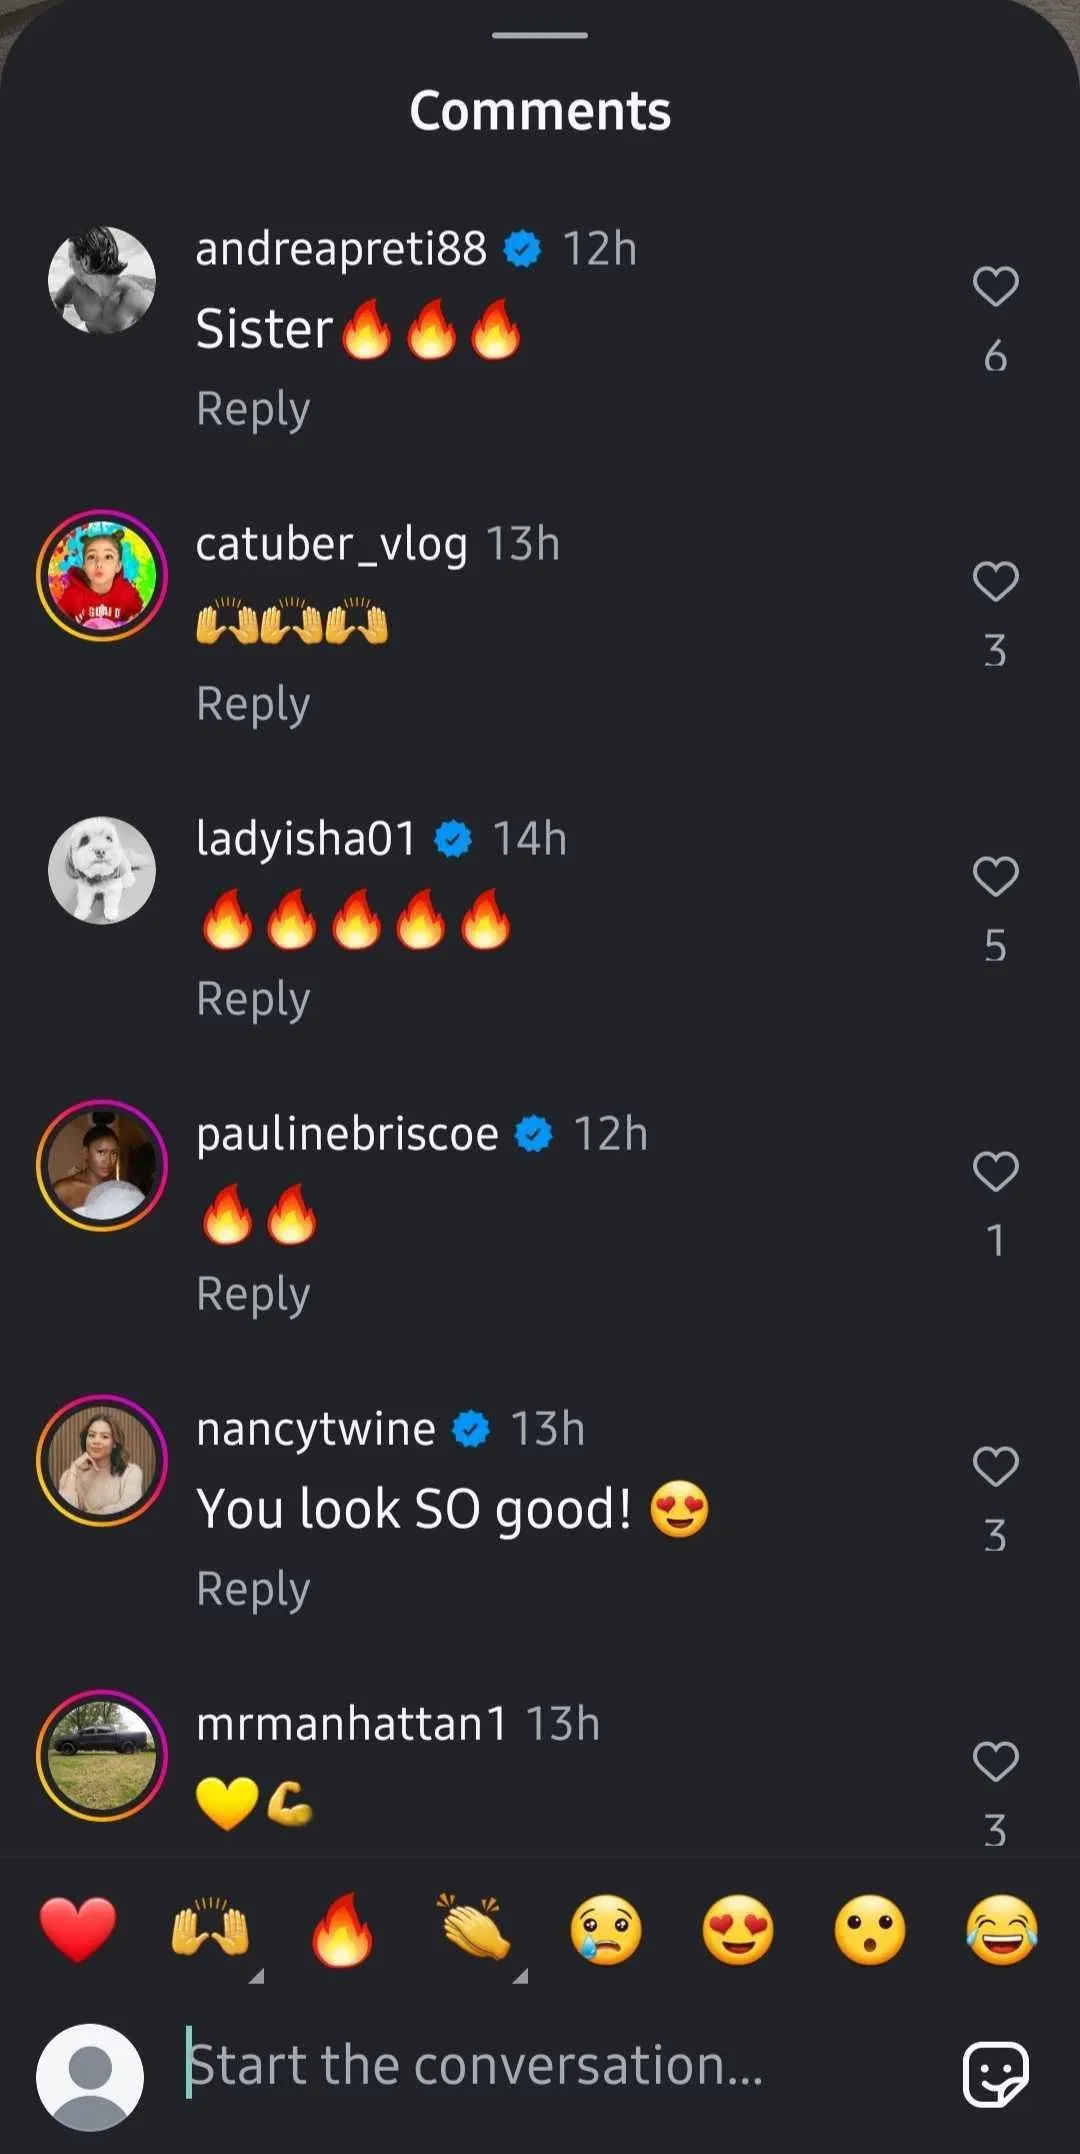1080x2154 pixels.
Task: Open raised hands emoji skin-tone options
Action: tap(210, 1930)
